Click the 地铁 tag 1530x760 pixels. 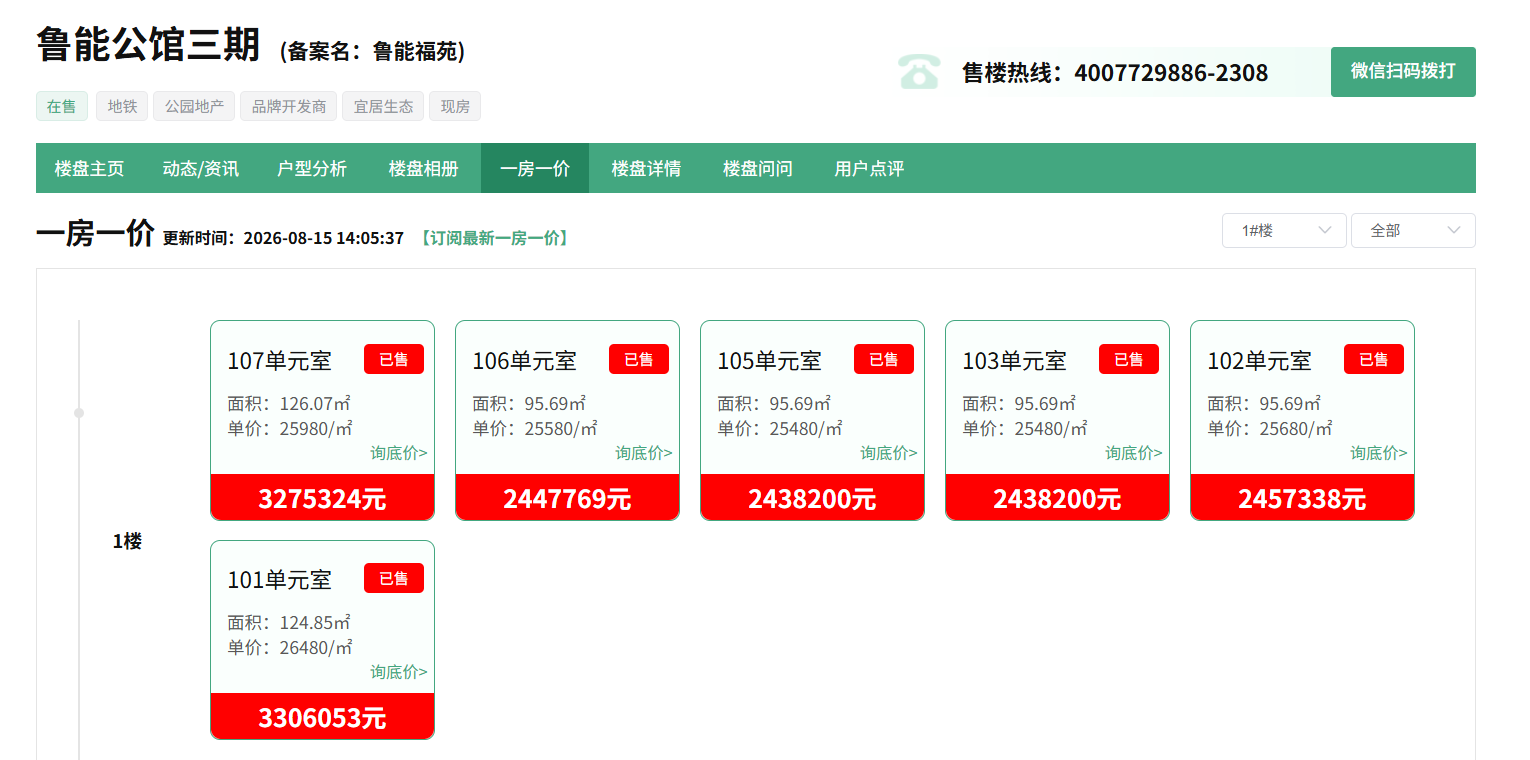122,106
